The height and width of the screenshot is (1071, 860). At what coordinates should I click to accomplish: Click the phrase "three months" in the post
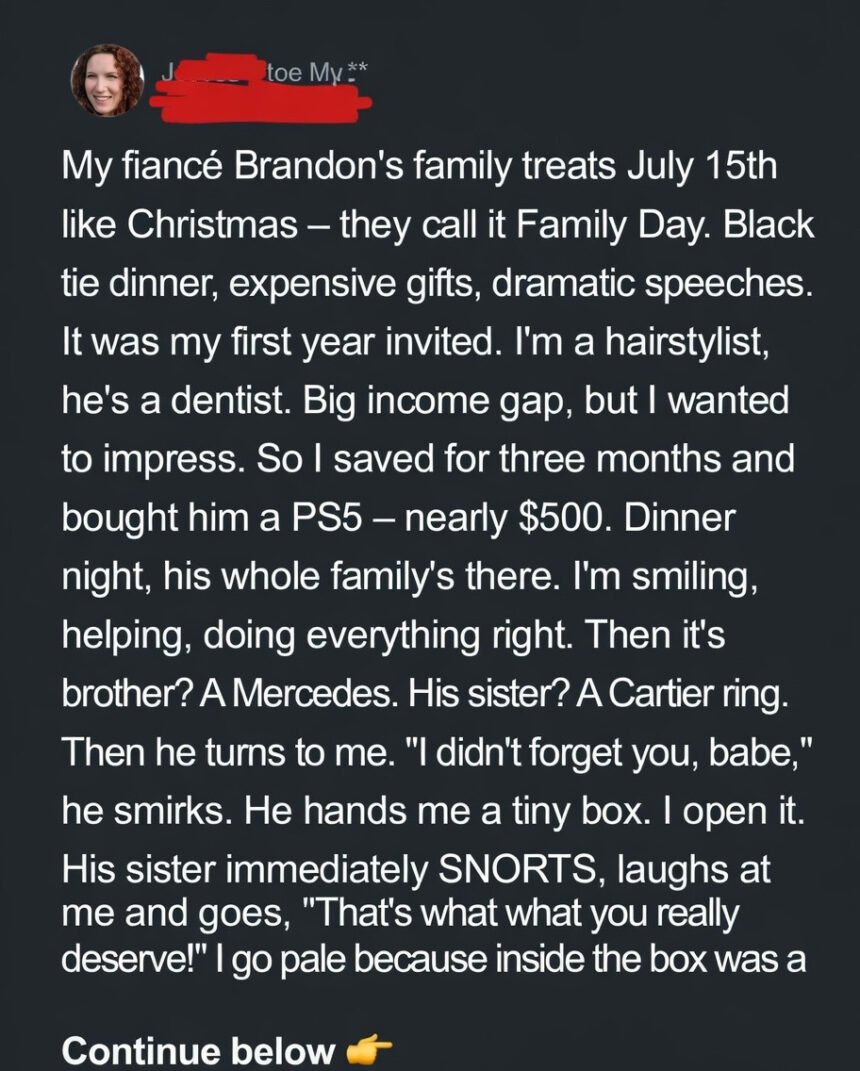tap(625, 460)
